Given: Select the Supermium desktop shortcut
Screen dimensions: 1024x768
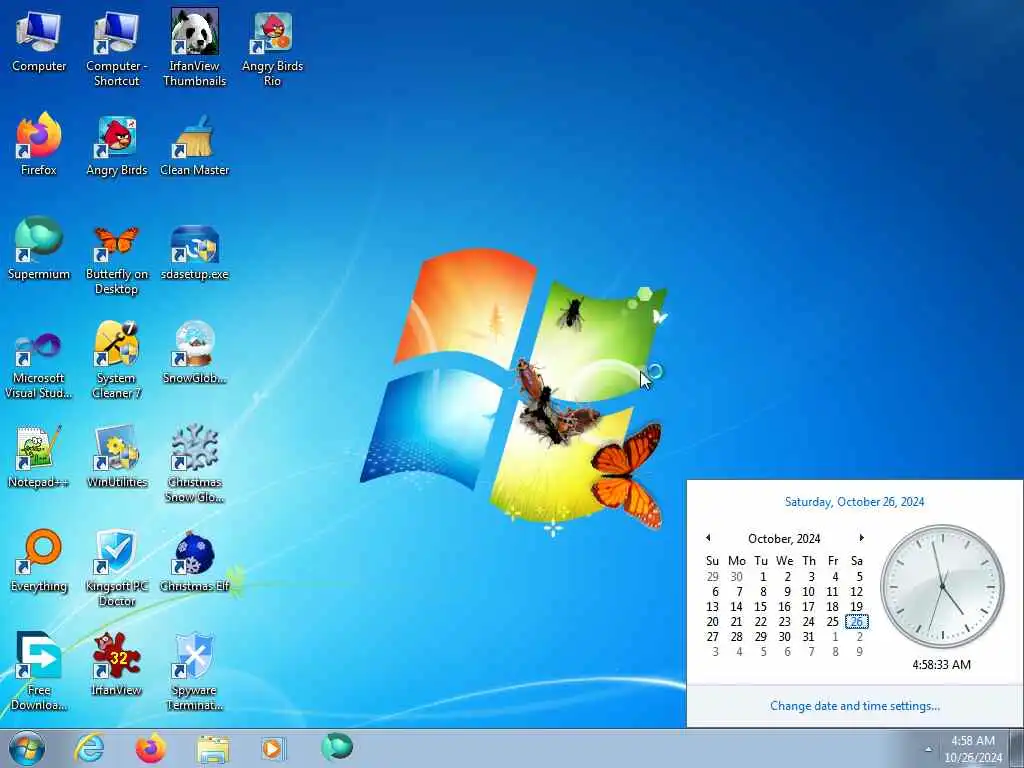Looking at the screenshot, I should pos(39,249).
